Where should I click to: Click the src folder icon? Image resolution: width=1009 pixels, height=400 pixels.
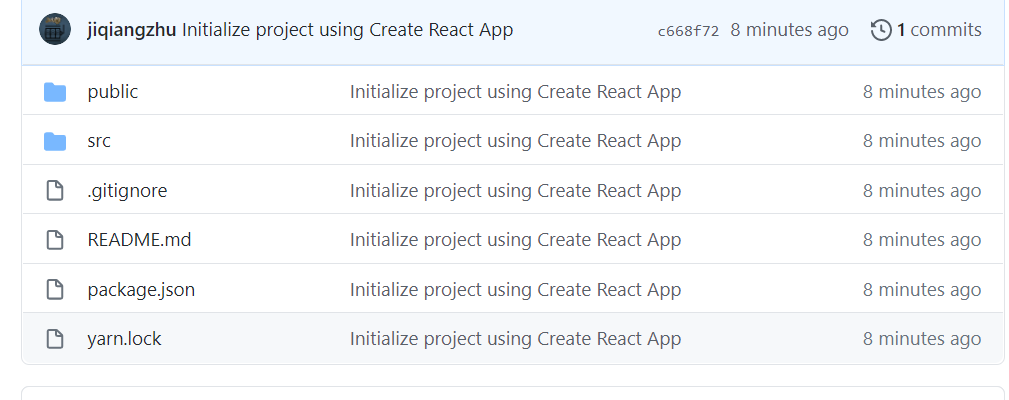55,141
